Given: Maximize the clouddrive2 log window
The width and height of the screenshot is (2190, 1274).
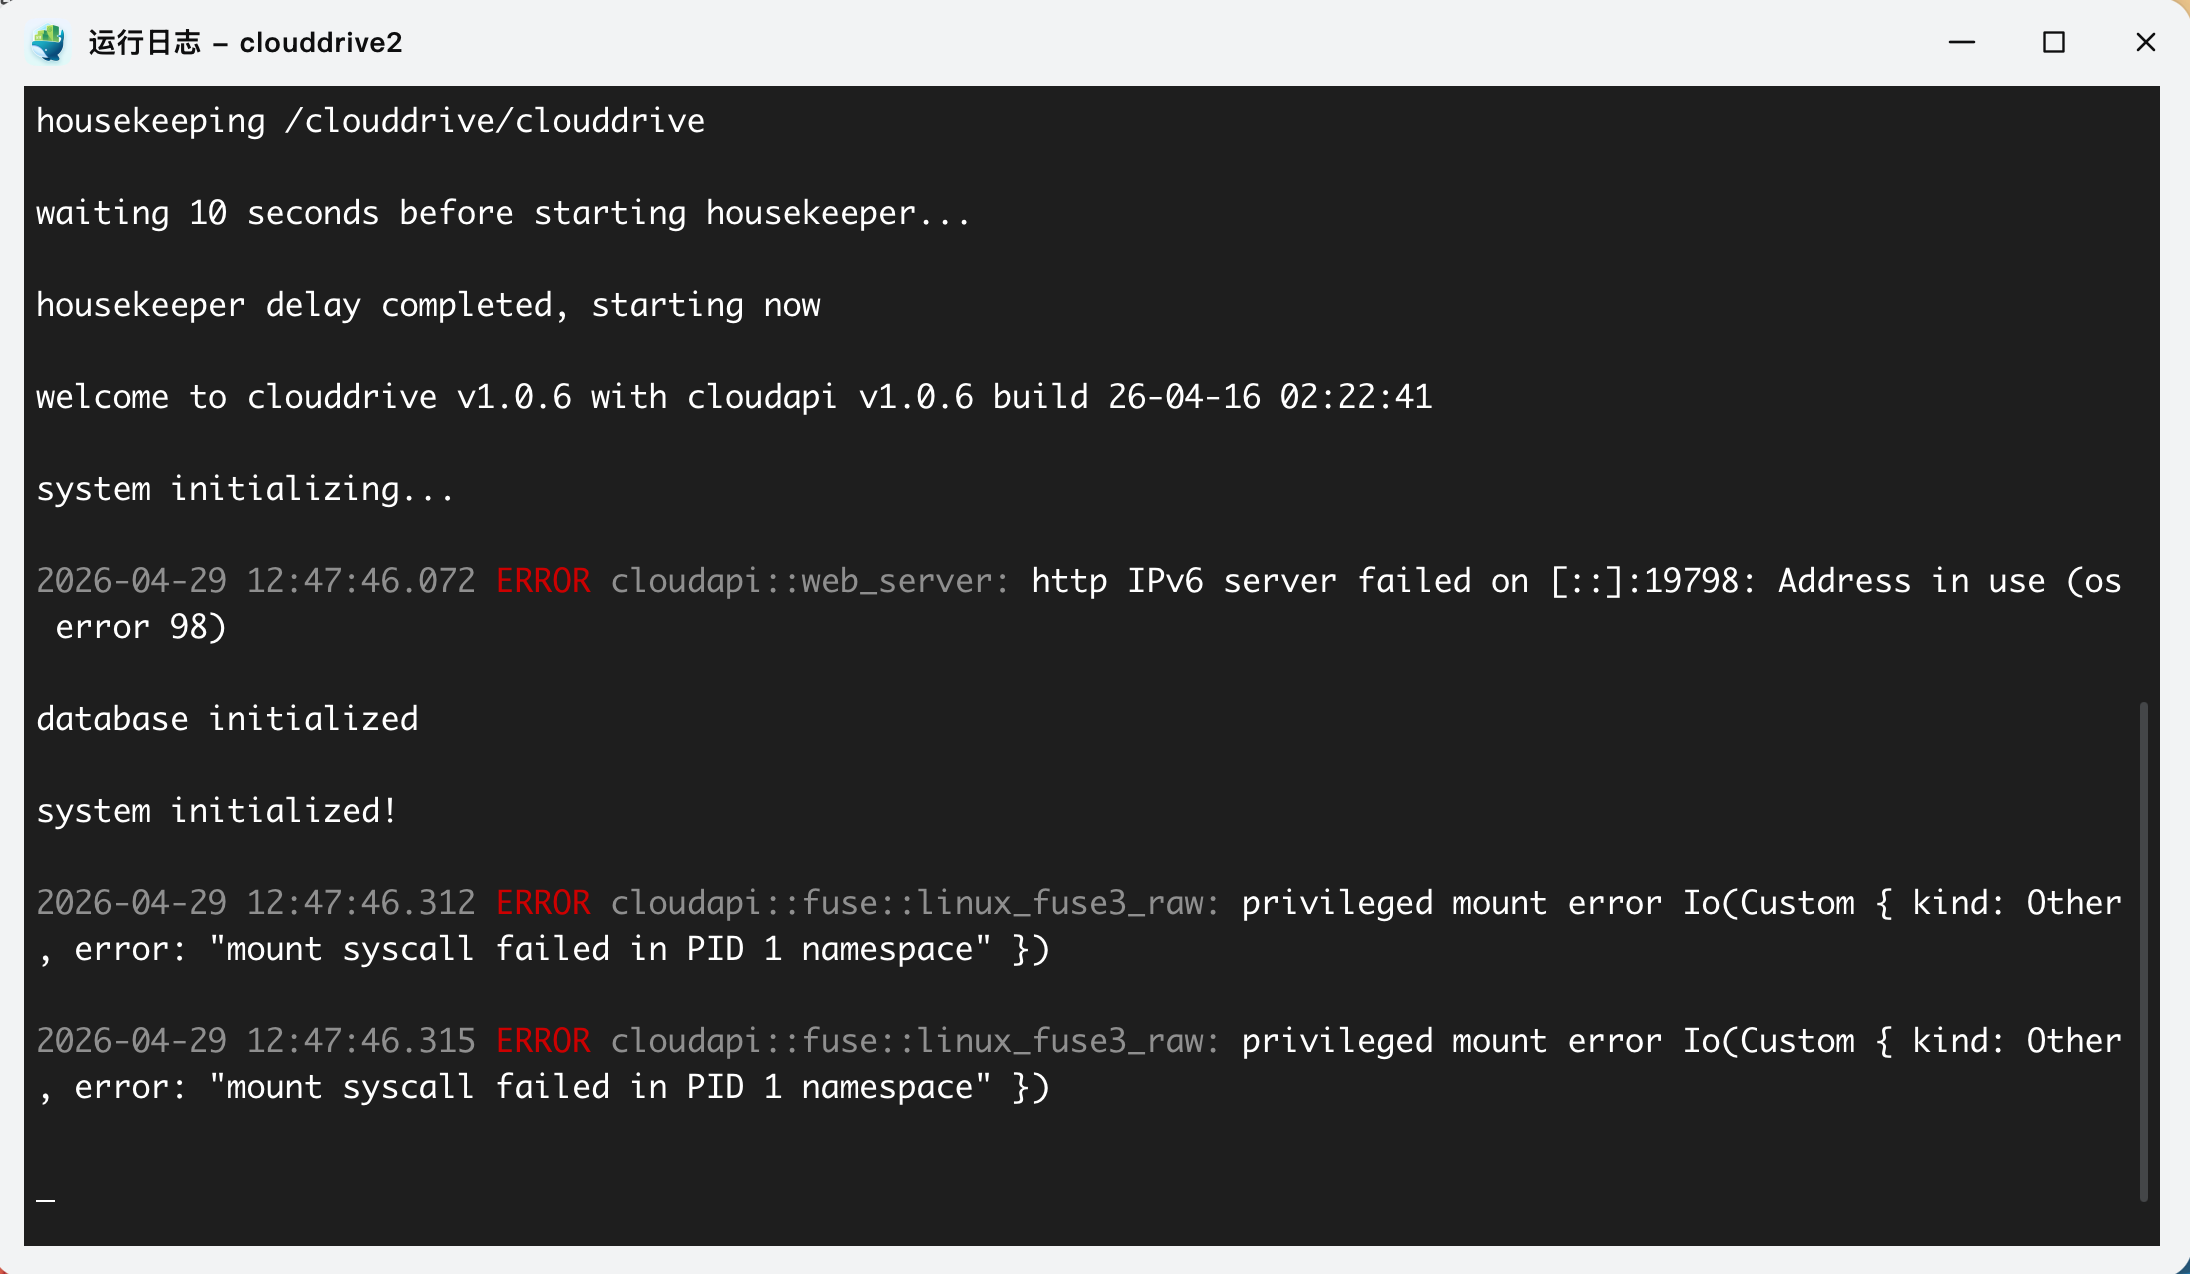Looking at the screenshot, I should pyautogui.click(x=2053, y=42).
